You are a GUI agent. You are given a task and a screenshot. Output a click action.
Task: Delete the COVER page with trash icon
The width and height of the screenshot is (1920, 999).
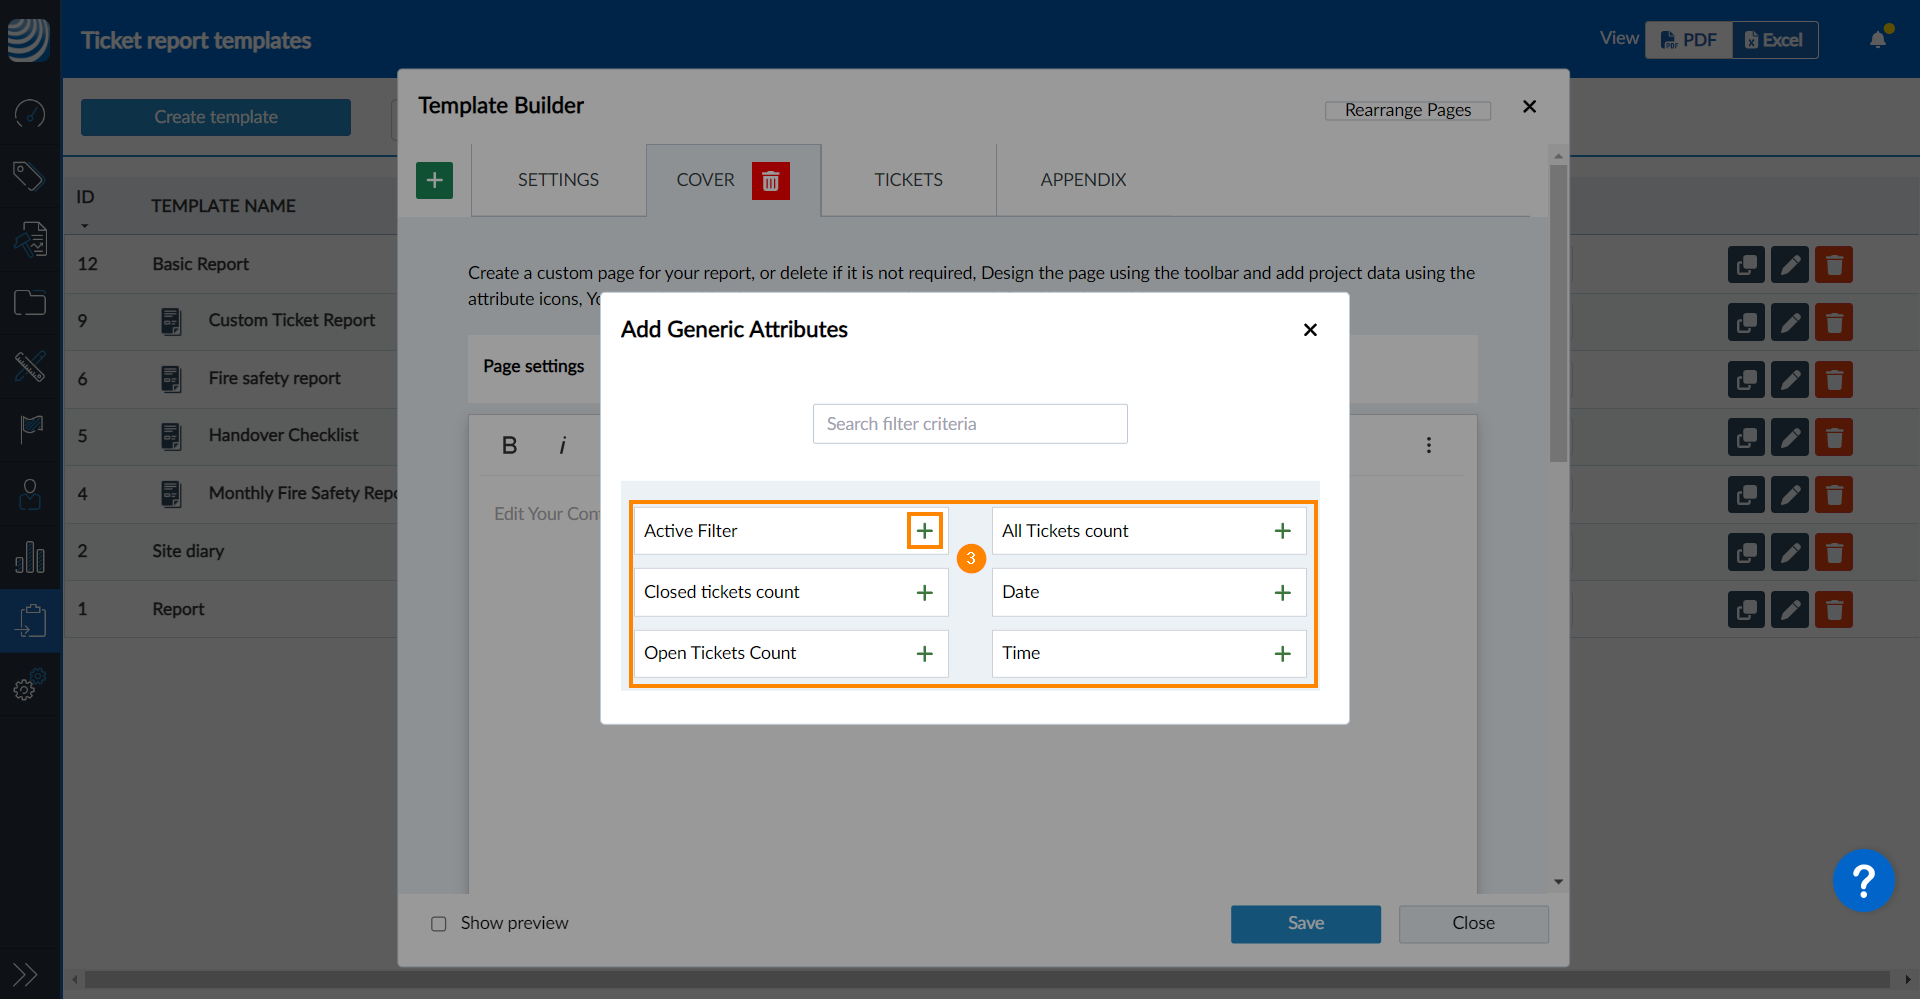click(x=771, y=181)
